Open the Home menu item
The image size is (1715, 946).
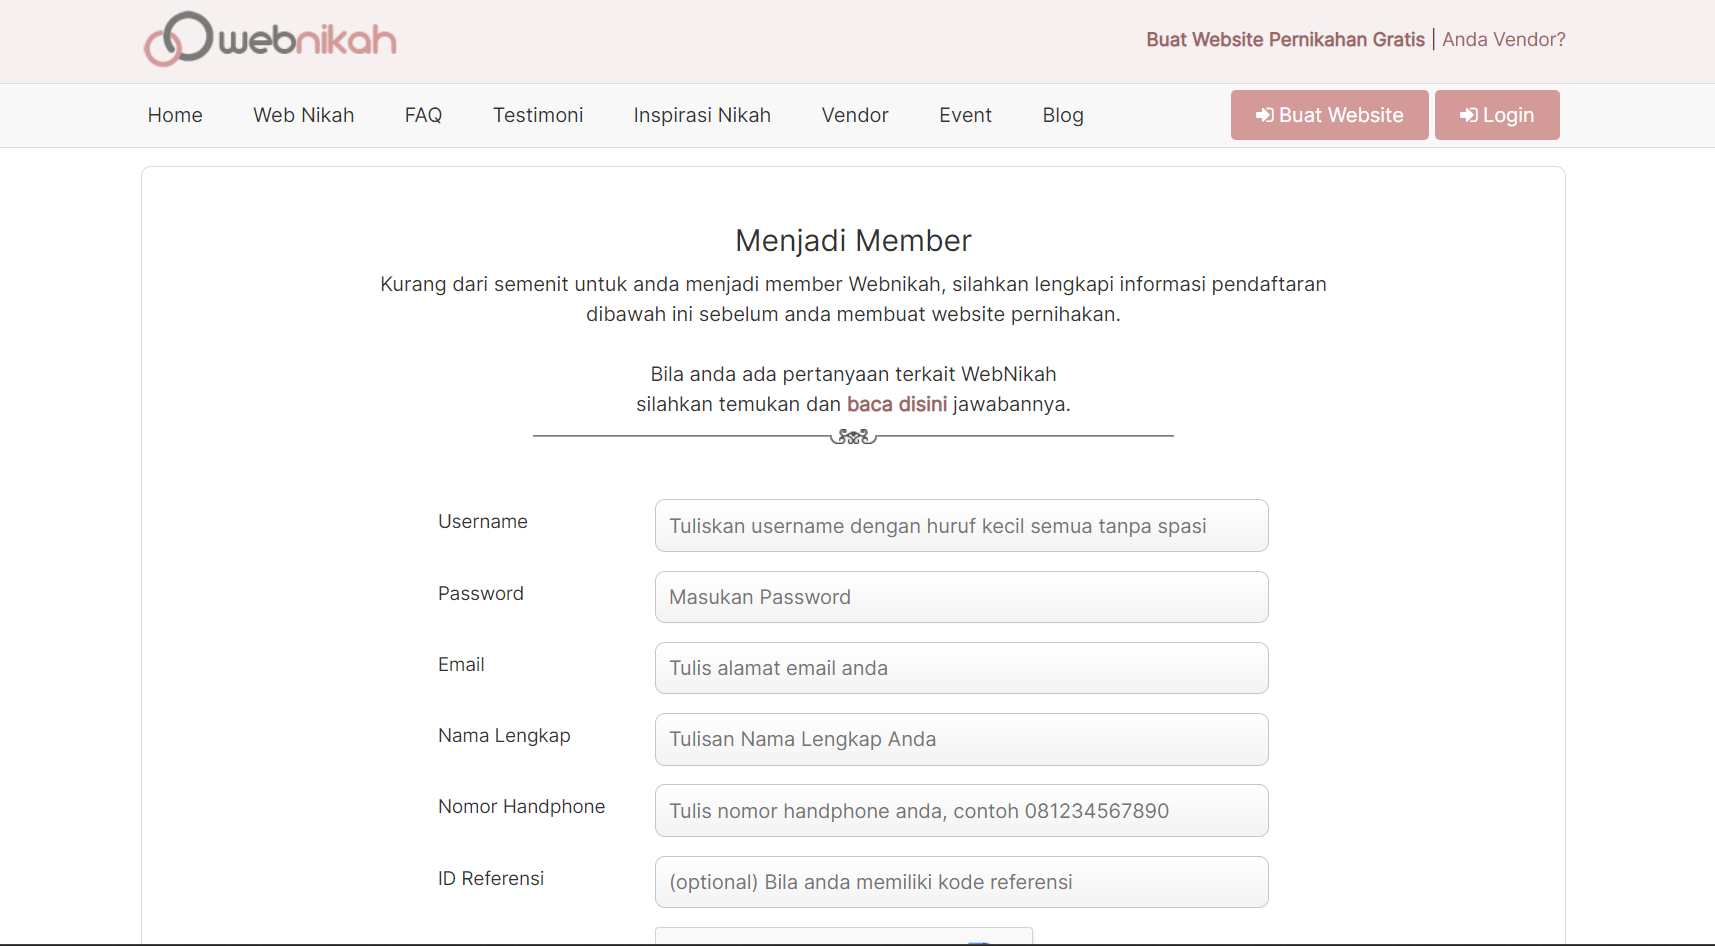pyautogui.click(x=175, y=115)
